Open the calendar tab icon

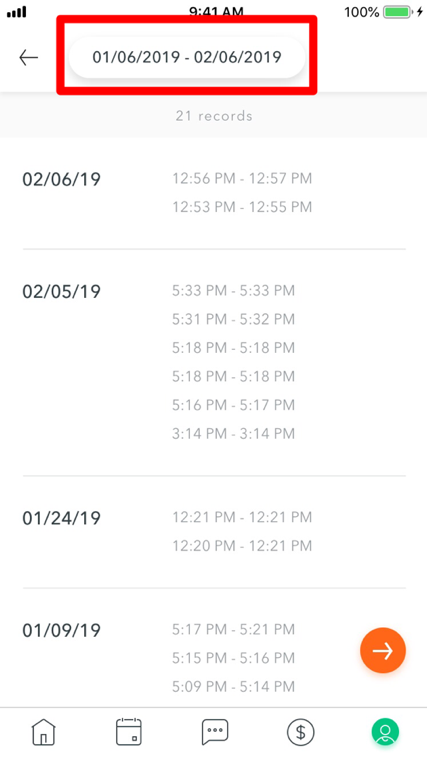coord(129,731)
